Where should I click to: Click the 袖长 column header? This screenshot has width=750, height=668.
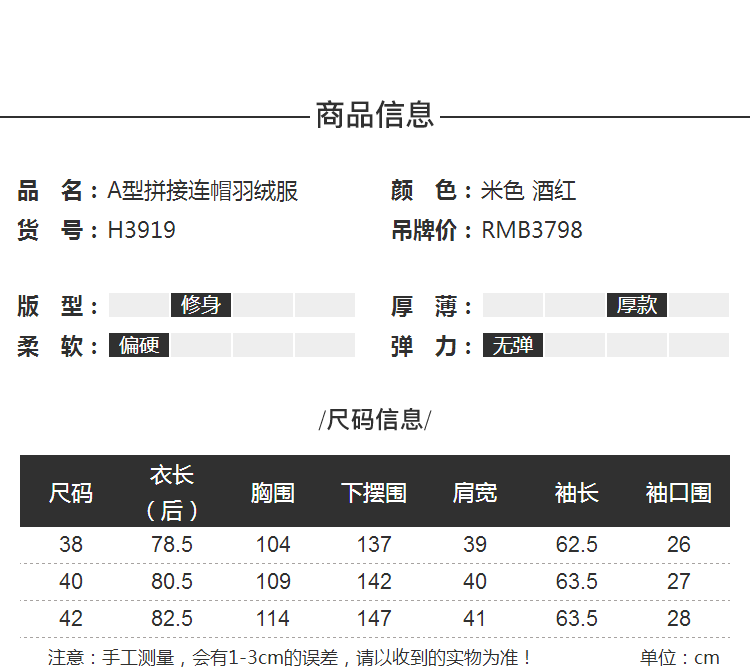[576, 493]
